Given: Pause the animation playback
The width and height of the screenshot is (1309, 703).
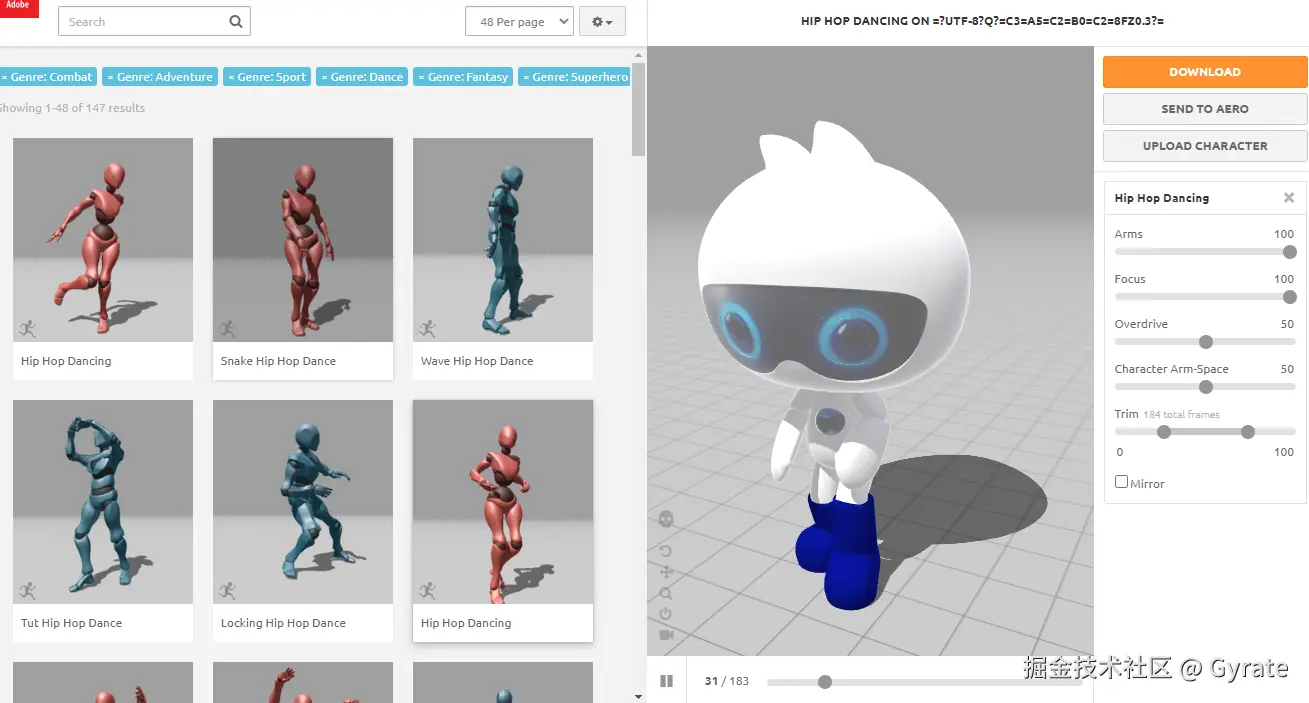Looking at the screenshot, I should 667,681.
